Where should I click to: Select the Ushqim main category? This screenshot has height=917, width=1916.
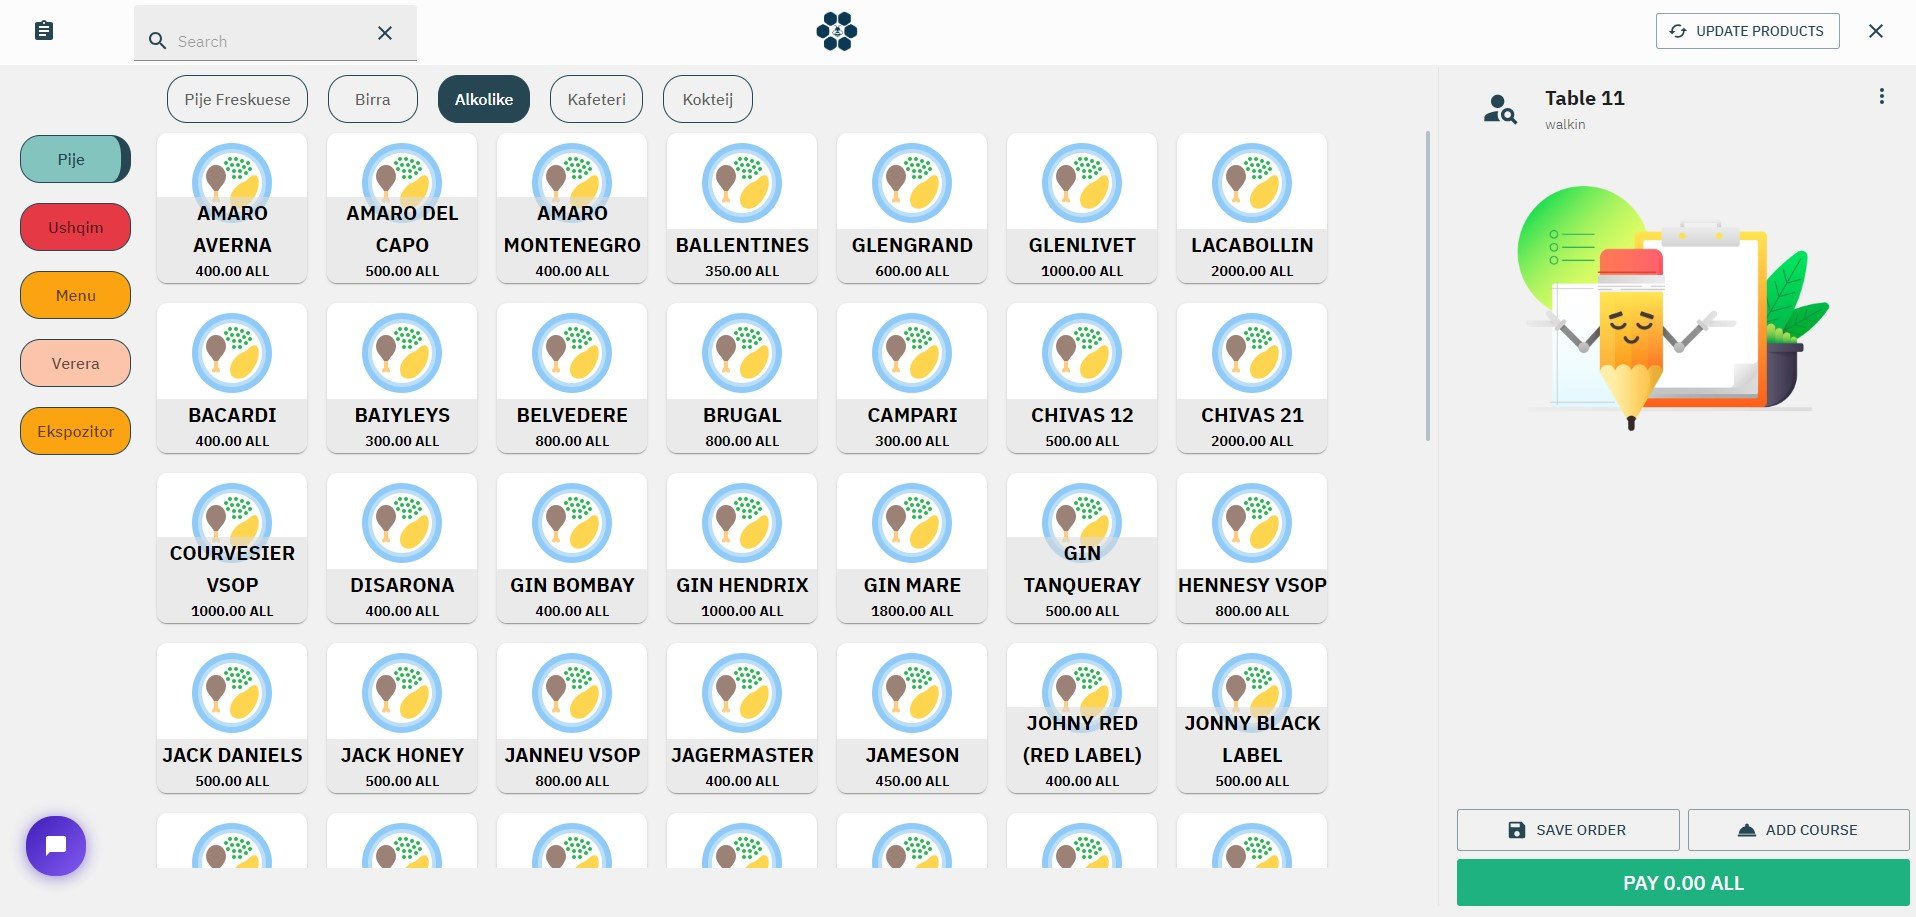[75, 227]
